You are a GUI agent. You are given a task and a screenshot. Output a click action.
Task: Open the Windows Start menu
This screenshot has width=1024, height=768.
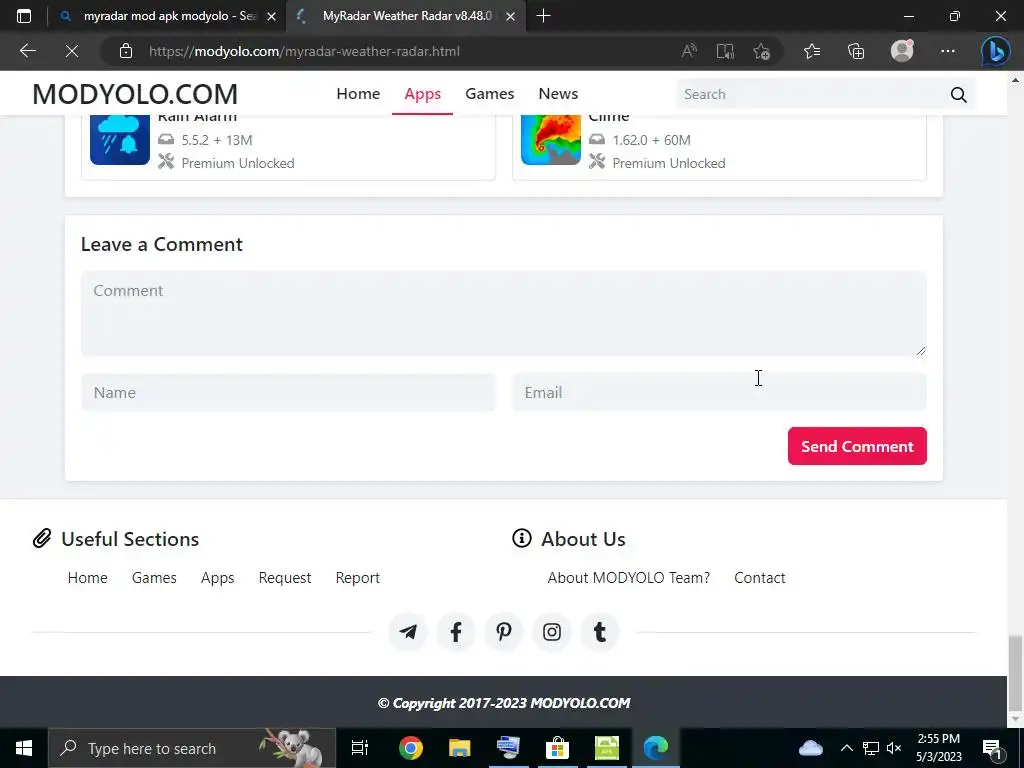(24, 748)
